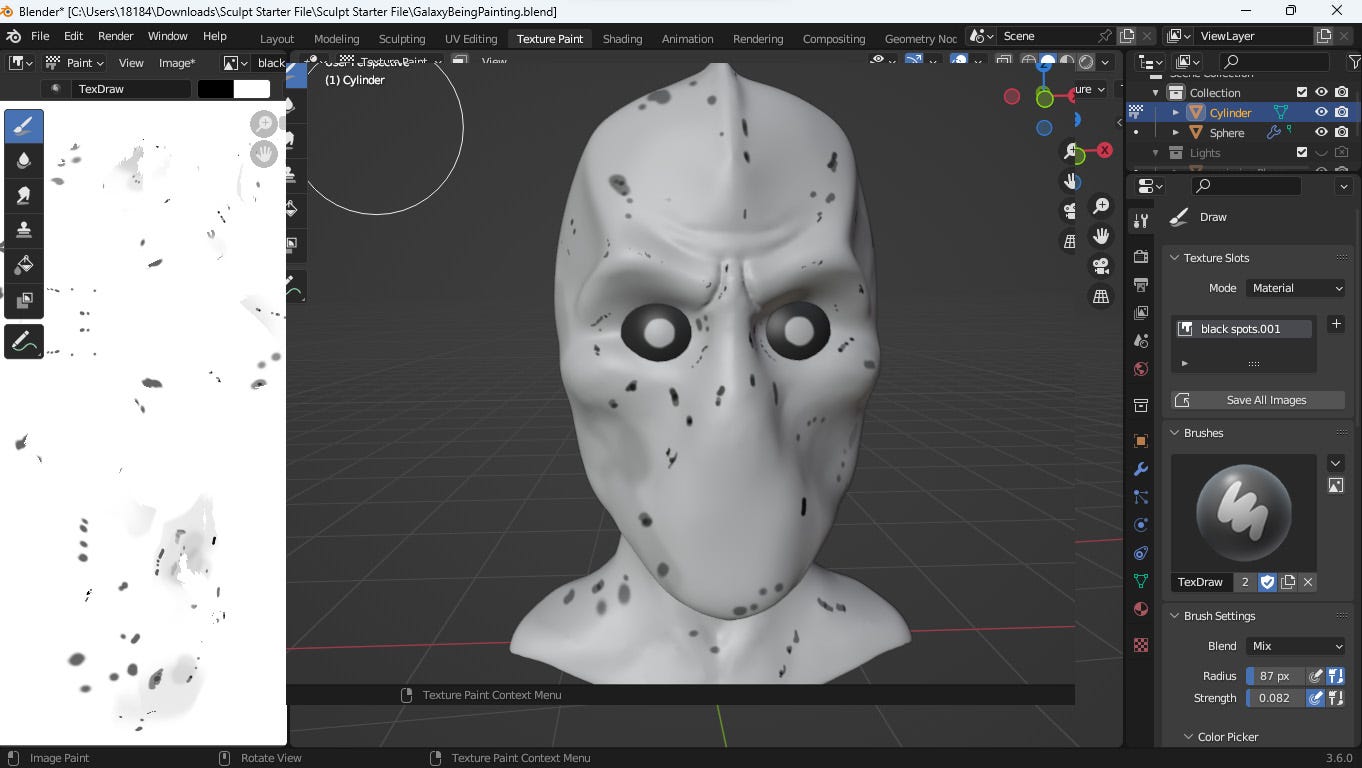This screenshot has width=1362, height=768.
Task: Open the Blend Mix dropdown
Action: coord(1297,646)
